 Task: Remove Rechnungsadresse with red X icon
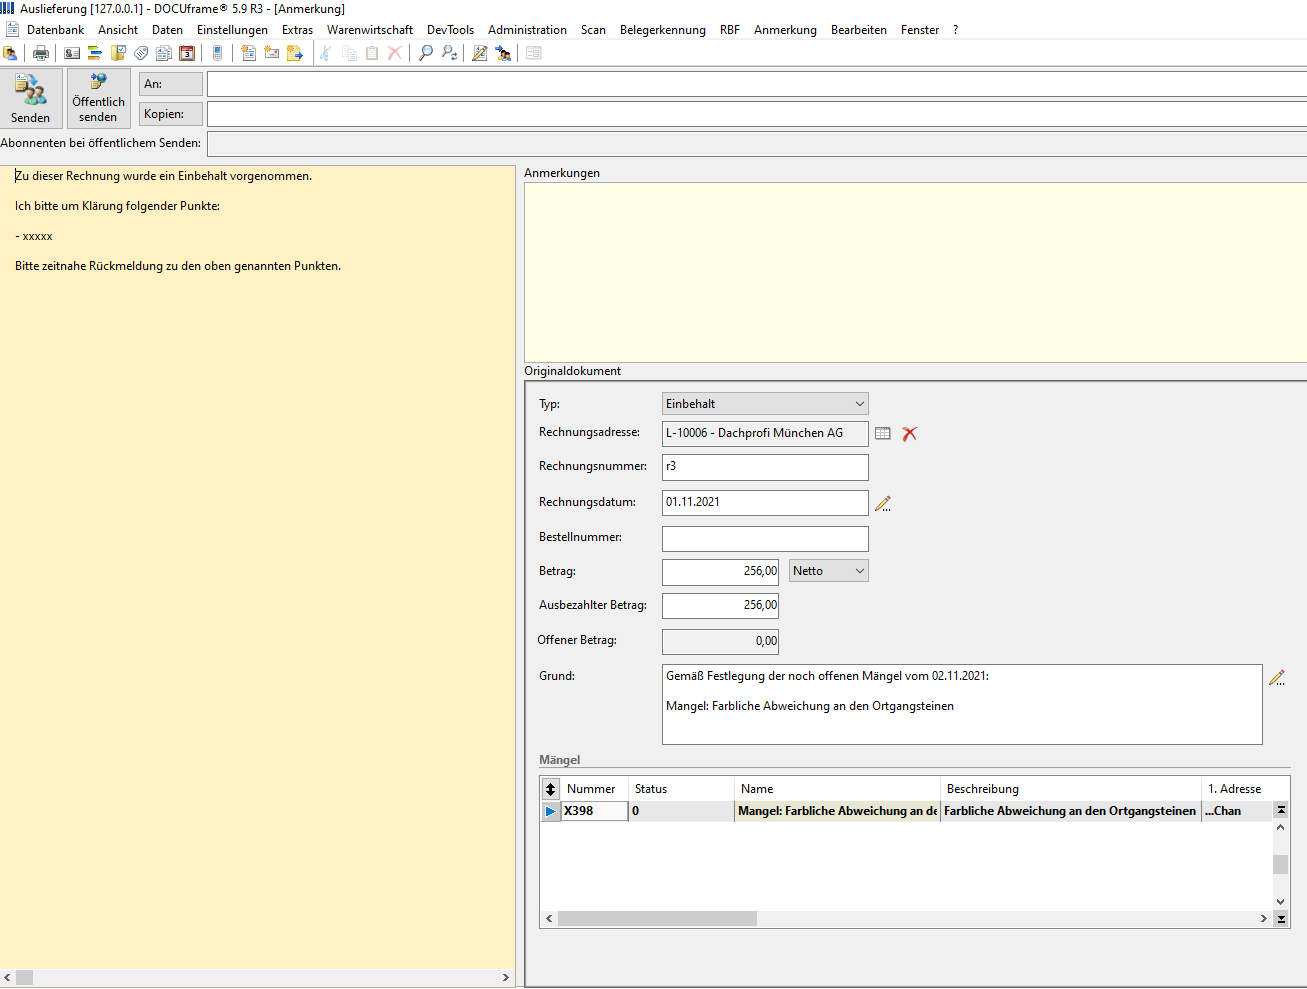coord(909,433)
